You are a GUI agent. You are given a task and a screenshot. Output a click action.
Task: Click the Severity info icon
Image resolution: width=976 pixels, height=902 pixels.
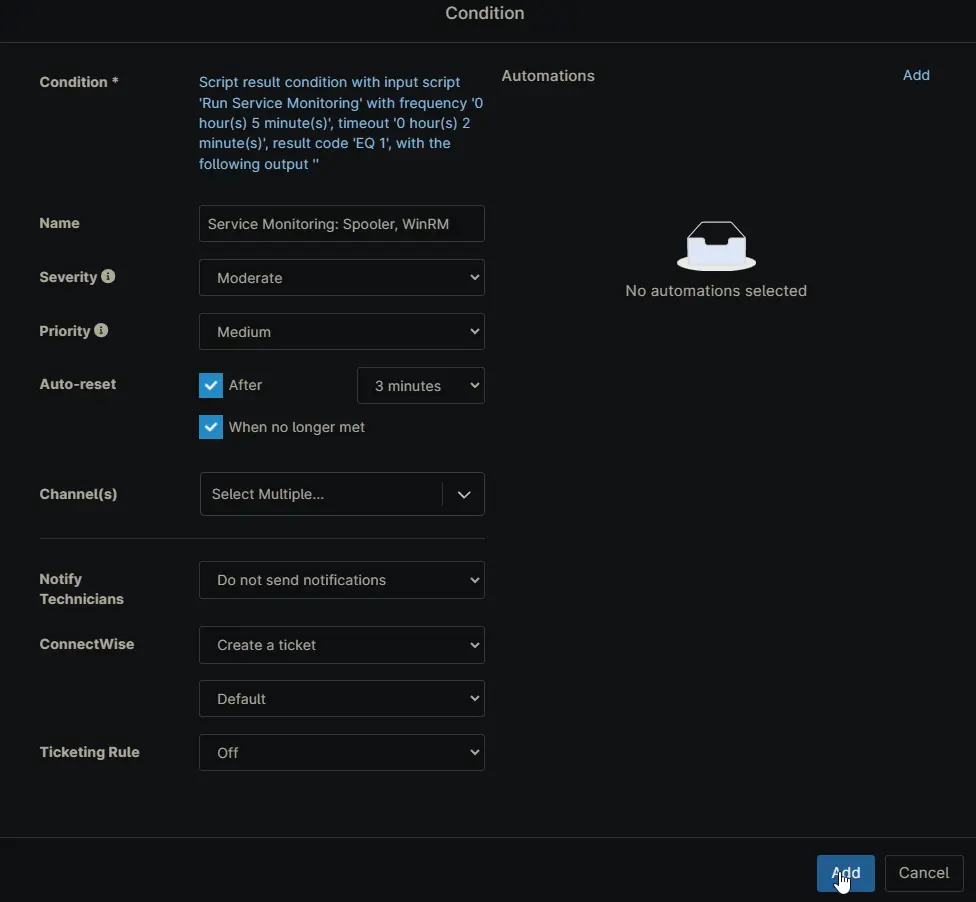coord(108,277)
